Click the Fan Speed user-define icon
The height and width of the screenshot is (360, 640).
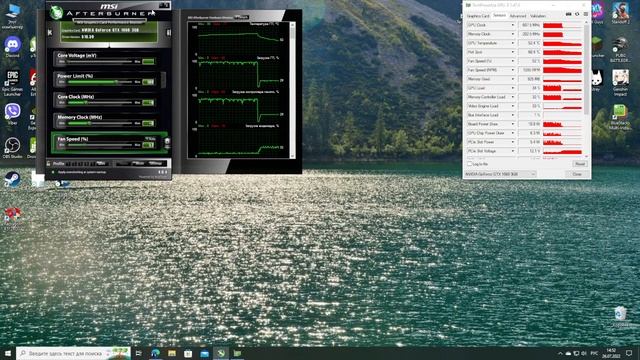167,142
